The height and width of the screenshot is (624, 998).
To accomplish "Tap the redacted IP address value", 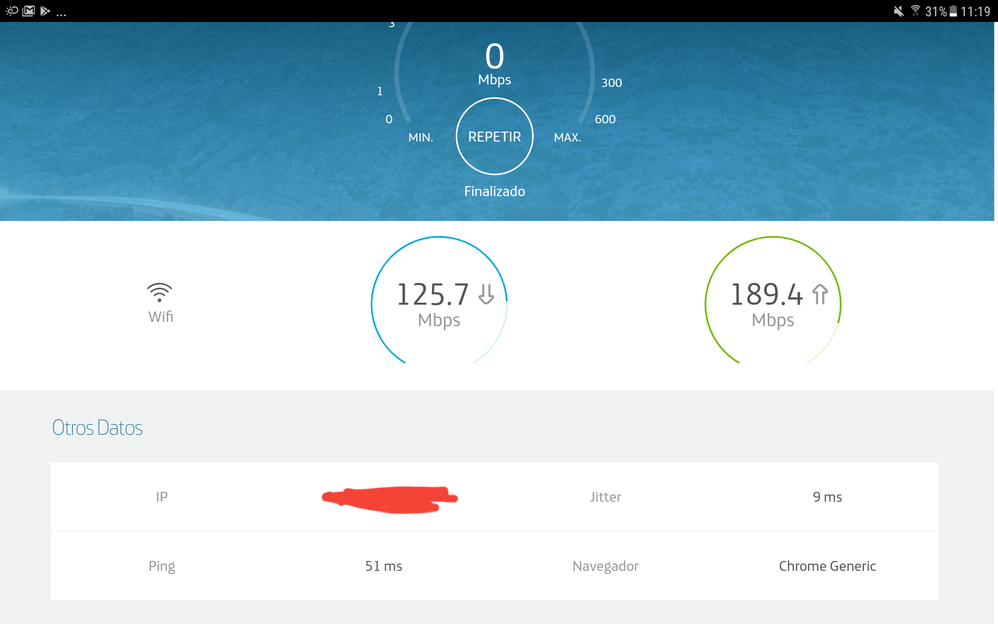I will [x=388, y=497].
